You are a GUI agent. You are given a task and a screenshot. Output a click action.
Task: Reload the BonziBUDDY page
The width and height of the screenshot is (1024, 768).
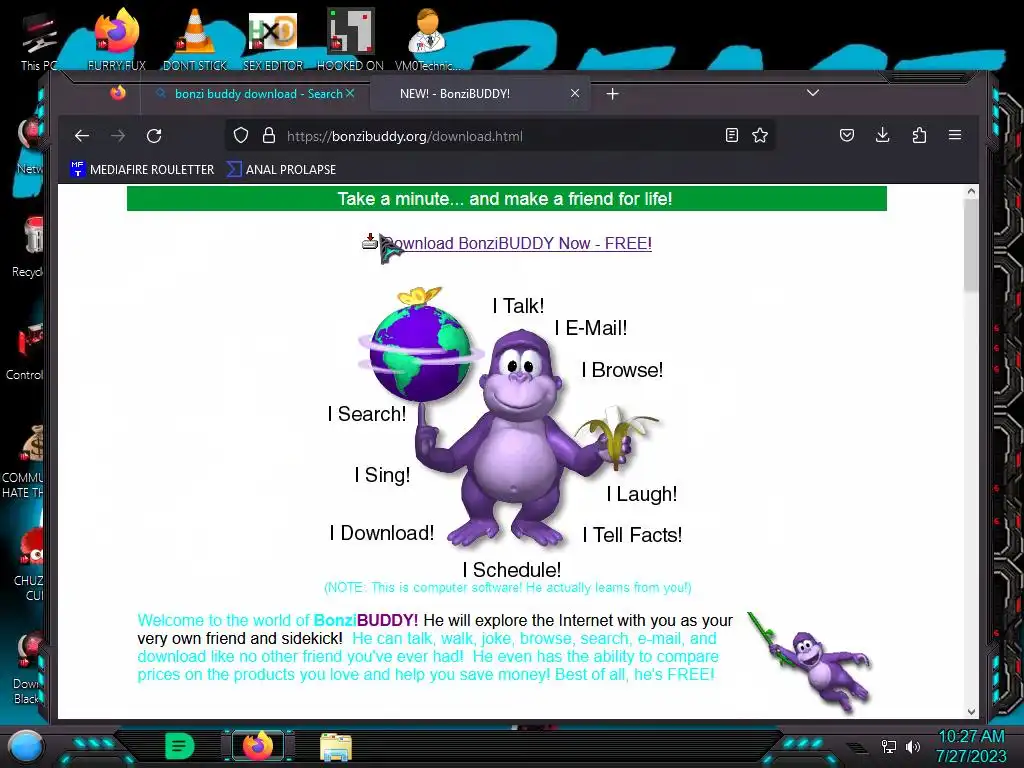[x=154, y=136]
